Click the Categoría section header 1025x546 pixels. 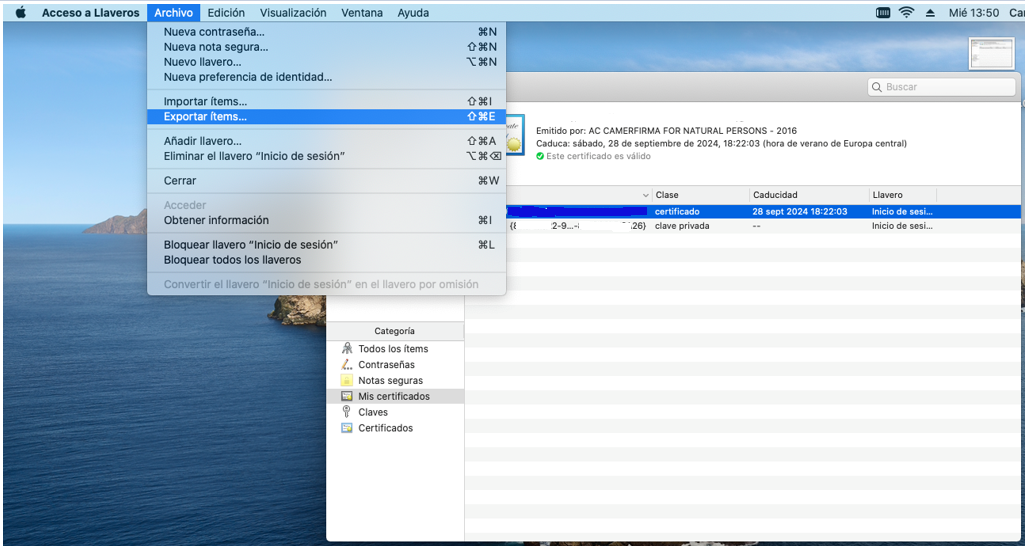point(395,331)
